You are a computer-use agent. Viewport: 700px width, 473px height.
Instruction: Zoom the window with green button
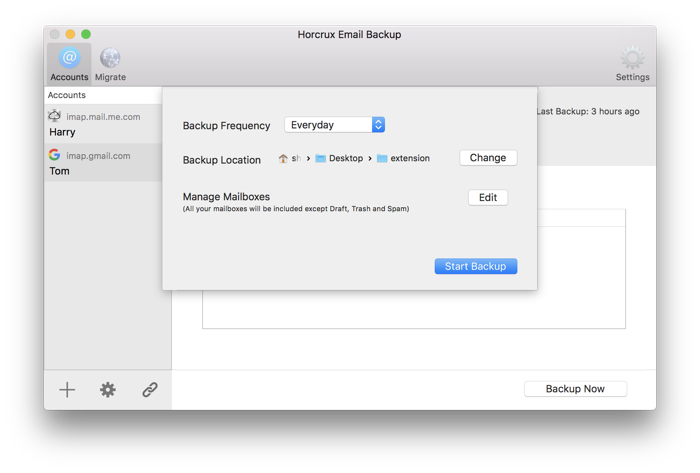pos(86,34)
